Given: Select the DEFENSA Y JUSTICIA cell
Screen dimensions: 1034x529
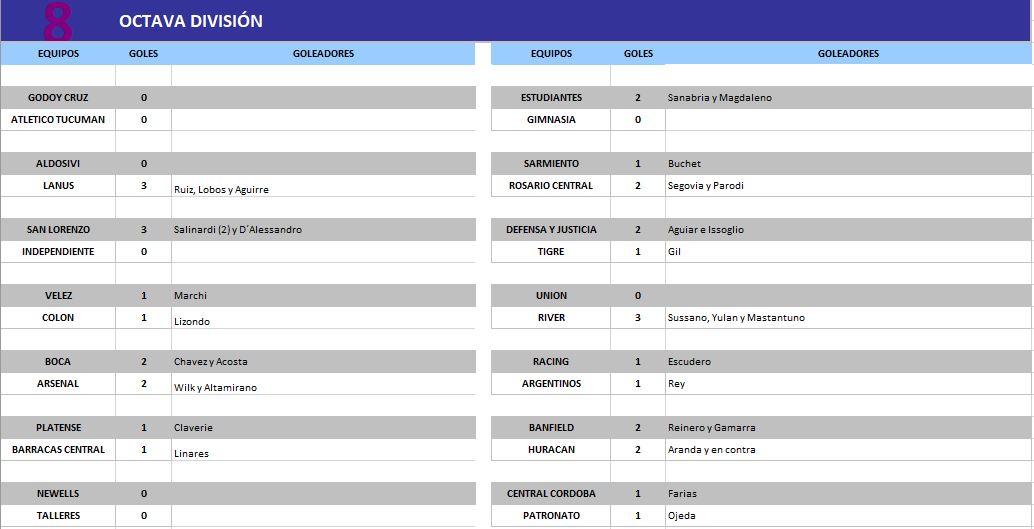Looking at the screenshot, I should point(551,230).
